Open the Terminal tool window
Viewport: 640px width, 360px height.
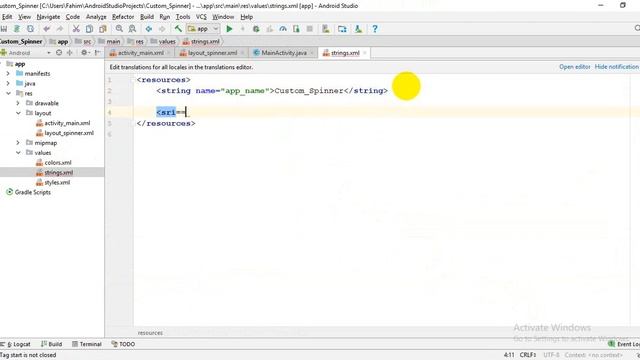(x=87, y=344)
